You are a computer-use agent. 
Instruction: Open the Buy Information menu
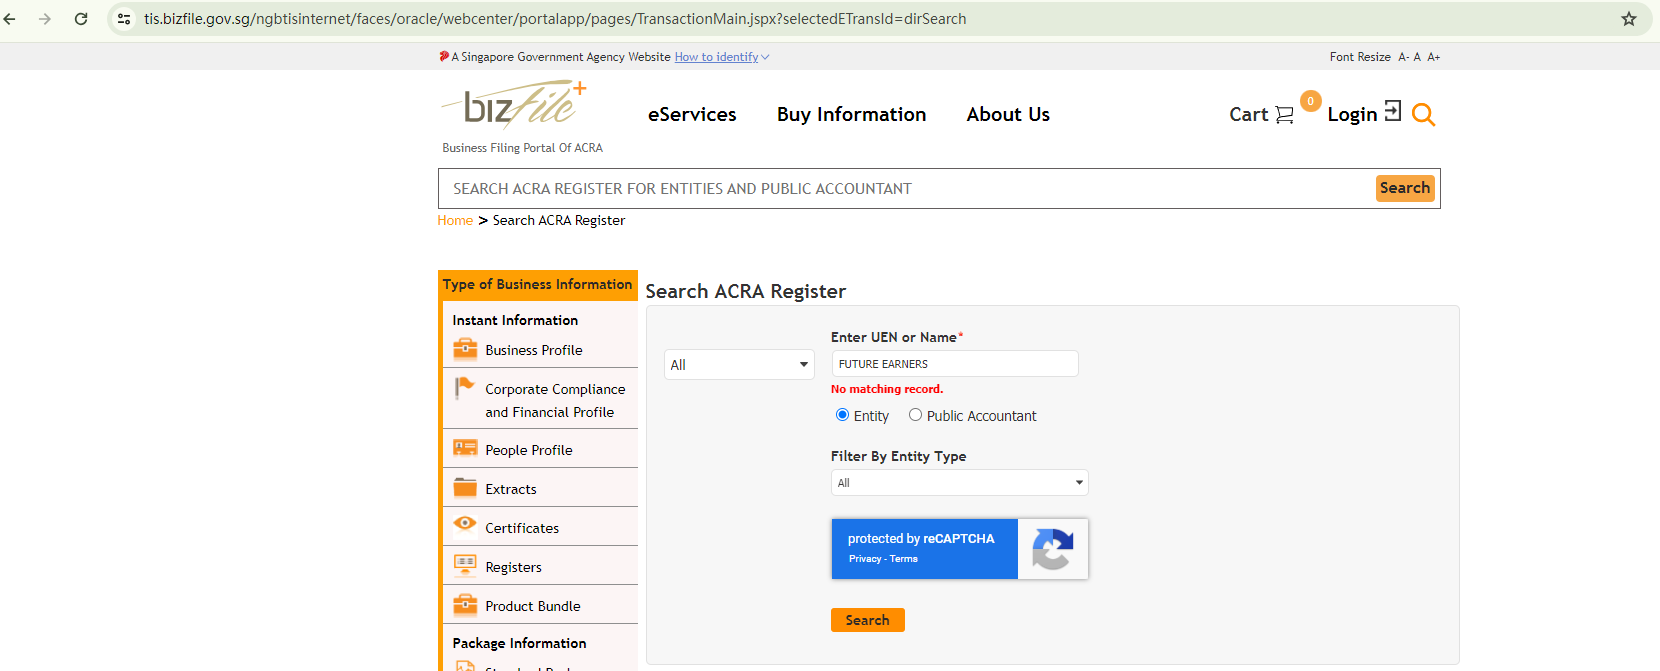(x=852, y=114)
